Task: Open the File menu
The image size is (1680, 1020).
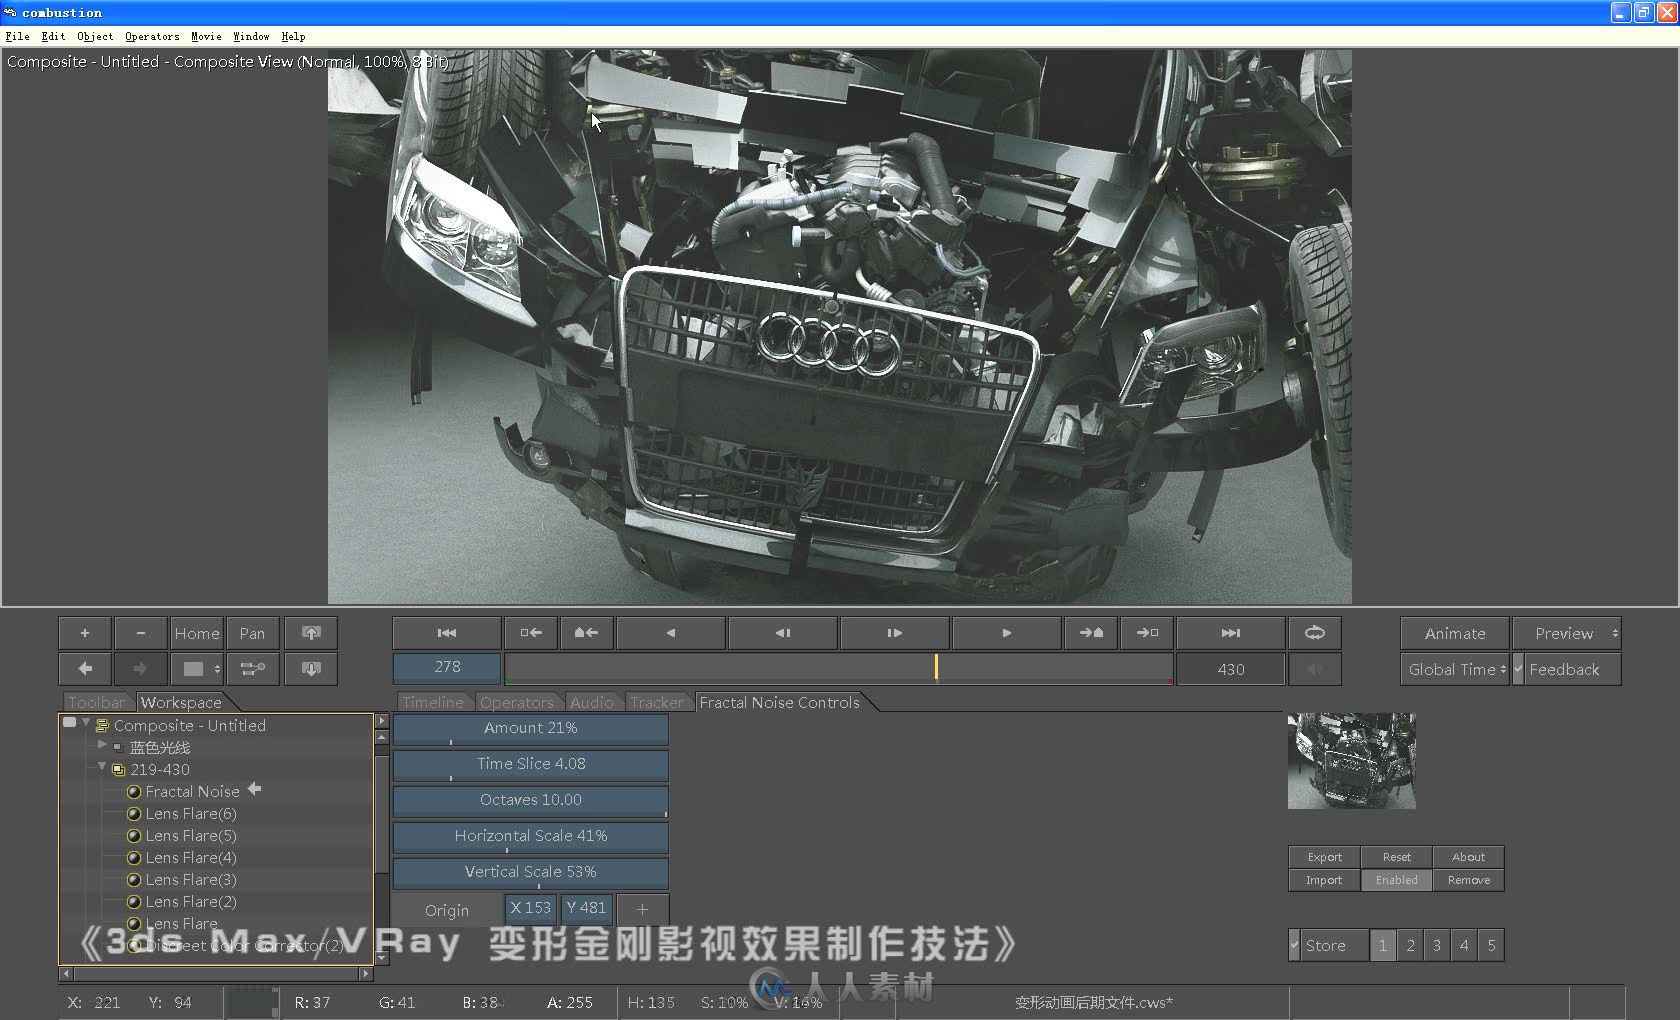Action: [x=17, y=36]
